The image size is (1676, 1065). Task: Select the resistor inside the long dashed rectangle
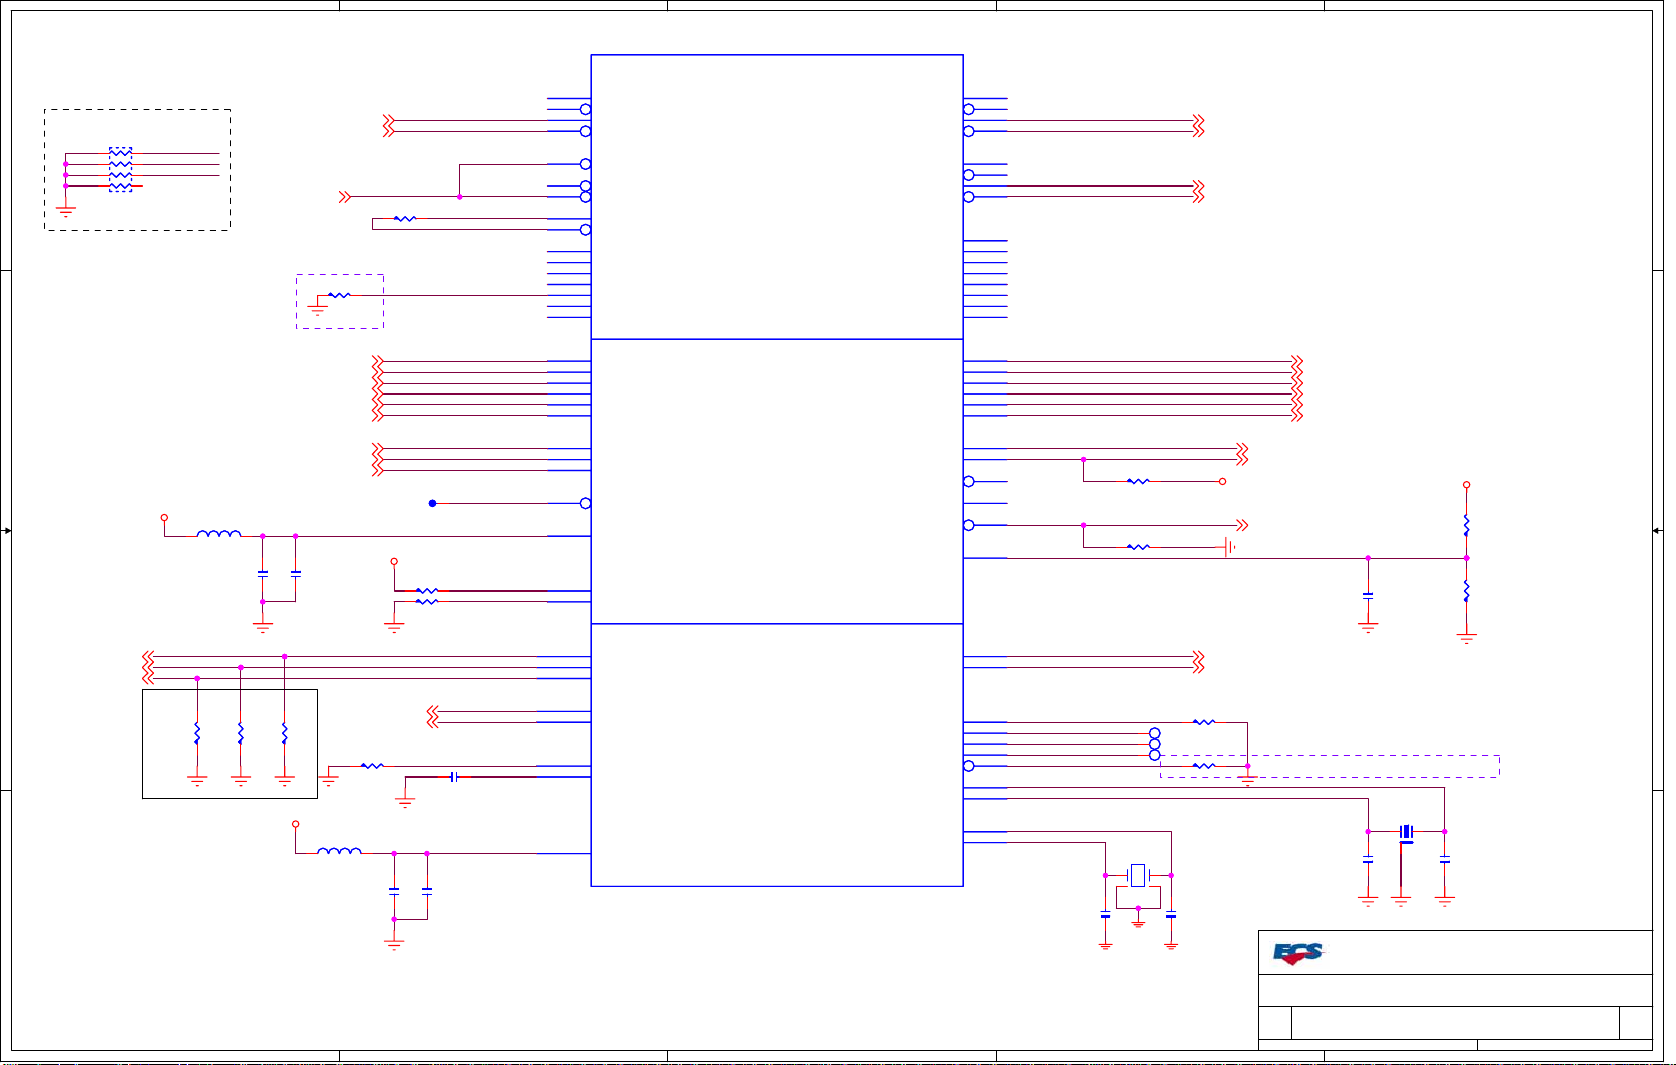[1204, 766]
